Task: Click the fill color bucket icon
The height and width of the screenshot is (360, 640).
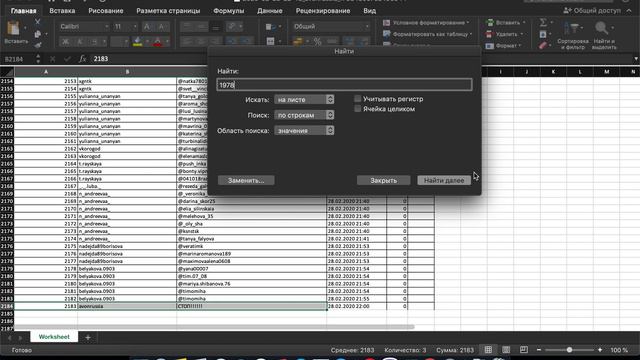Action: pos(138,42)
